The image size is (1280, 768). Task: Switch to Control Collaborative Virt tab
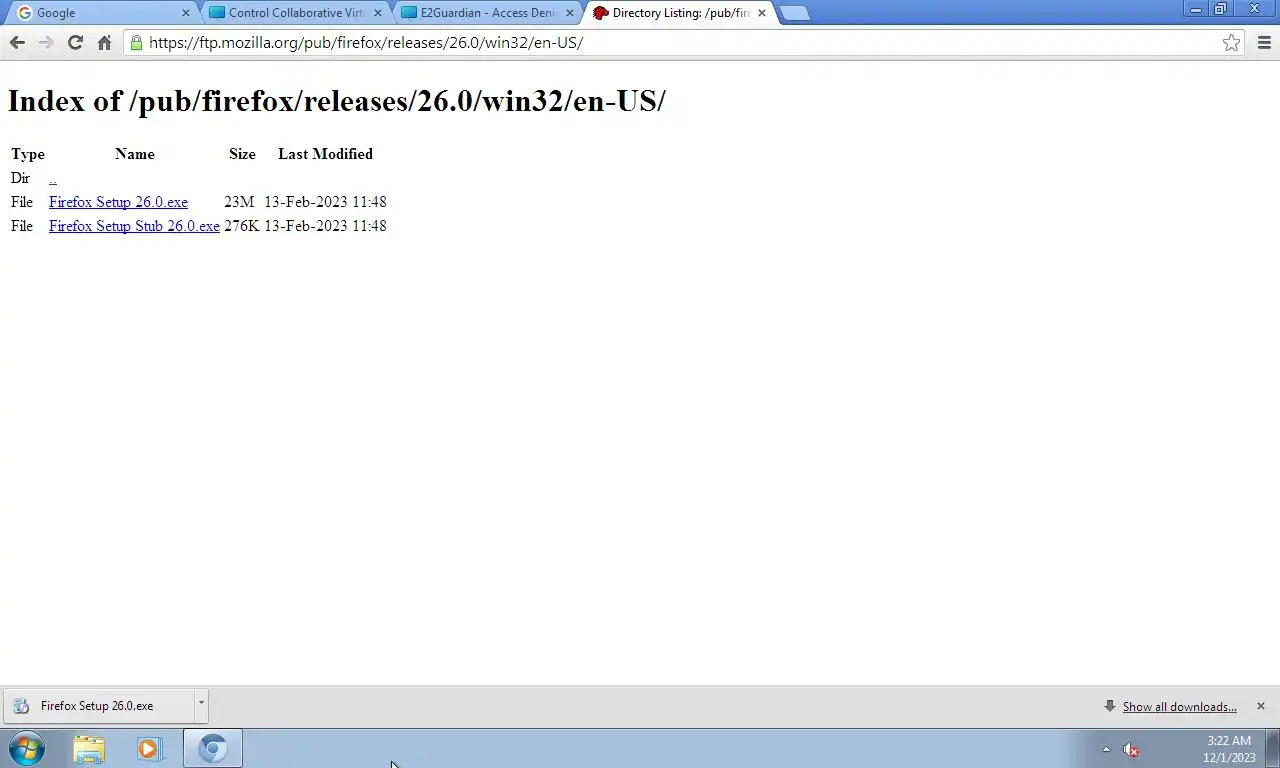click(x=293, y=13)
